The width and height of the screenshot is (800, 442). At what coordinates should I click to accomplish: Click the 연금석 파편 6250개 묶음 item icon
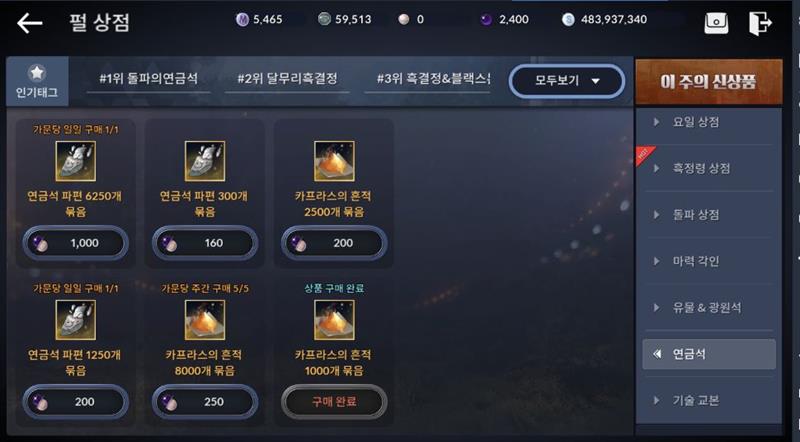(76, 161)
